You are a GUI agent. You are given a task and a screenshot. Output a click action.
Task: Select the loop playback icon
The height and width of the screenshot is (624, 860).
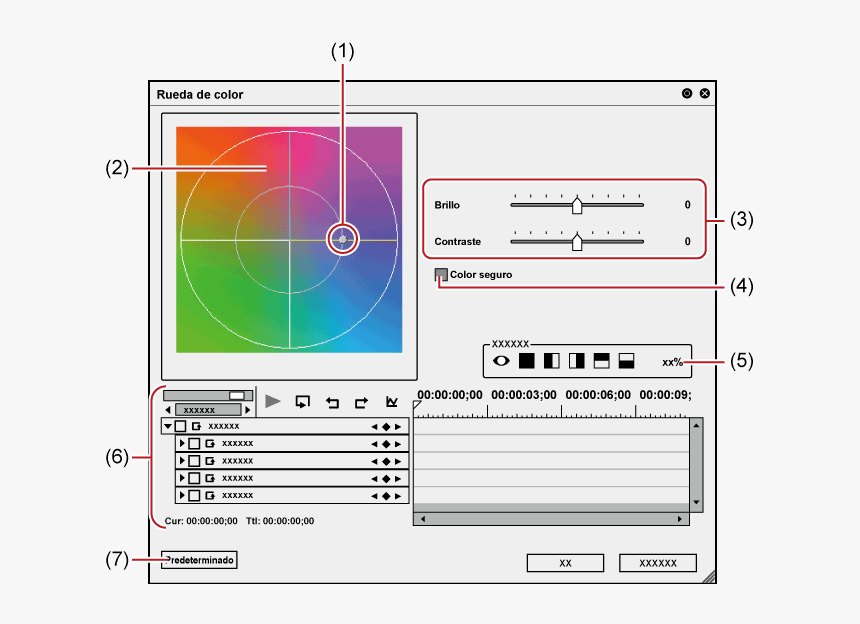coord(303,400)
